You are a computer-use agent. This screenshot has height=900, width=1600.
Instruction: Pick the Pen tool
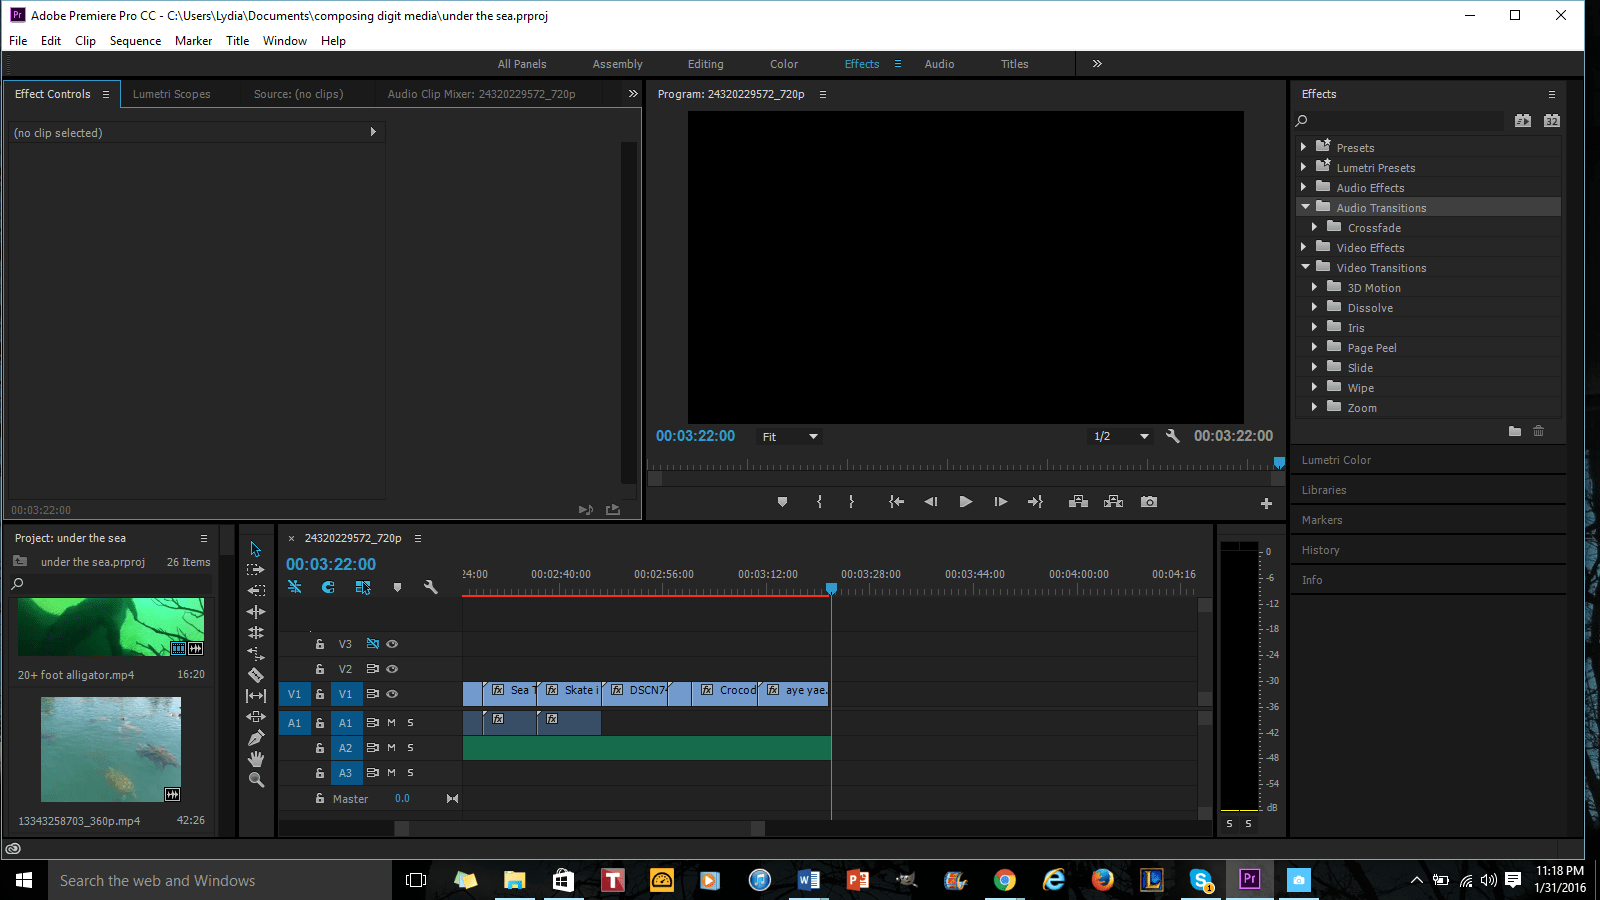click(256, 738)
